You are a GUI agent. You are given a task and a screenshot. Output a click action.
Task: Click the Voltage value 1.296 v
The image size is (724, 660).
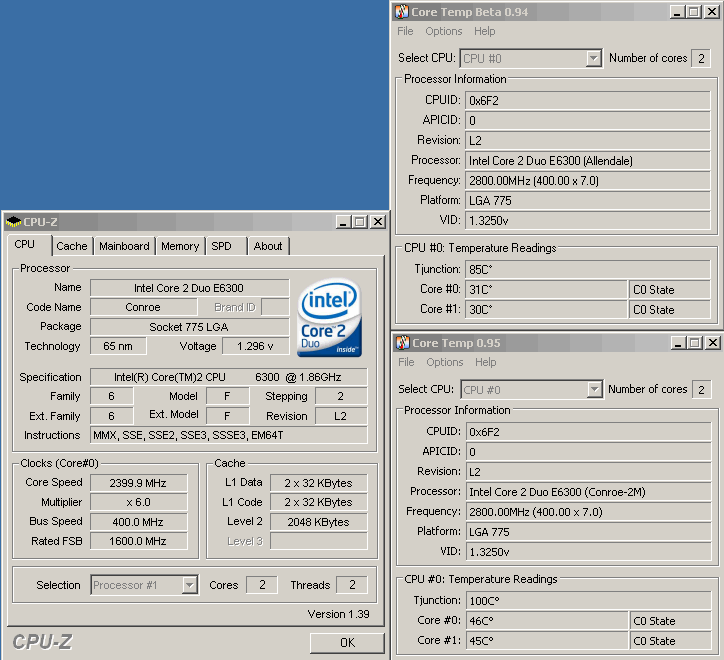point(256,346)
